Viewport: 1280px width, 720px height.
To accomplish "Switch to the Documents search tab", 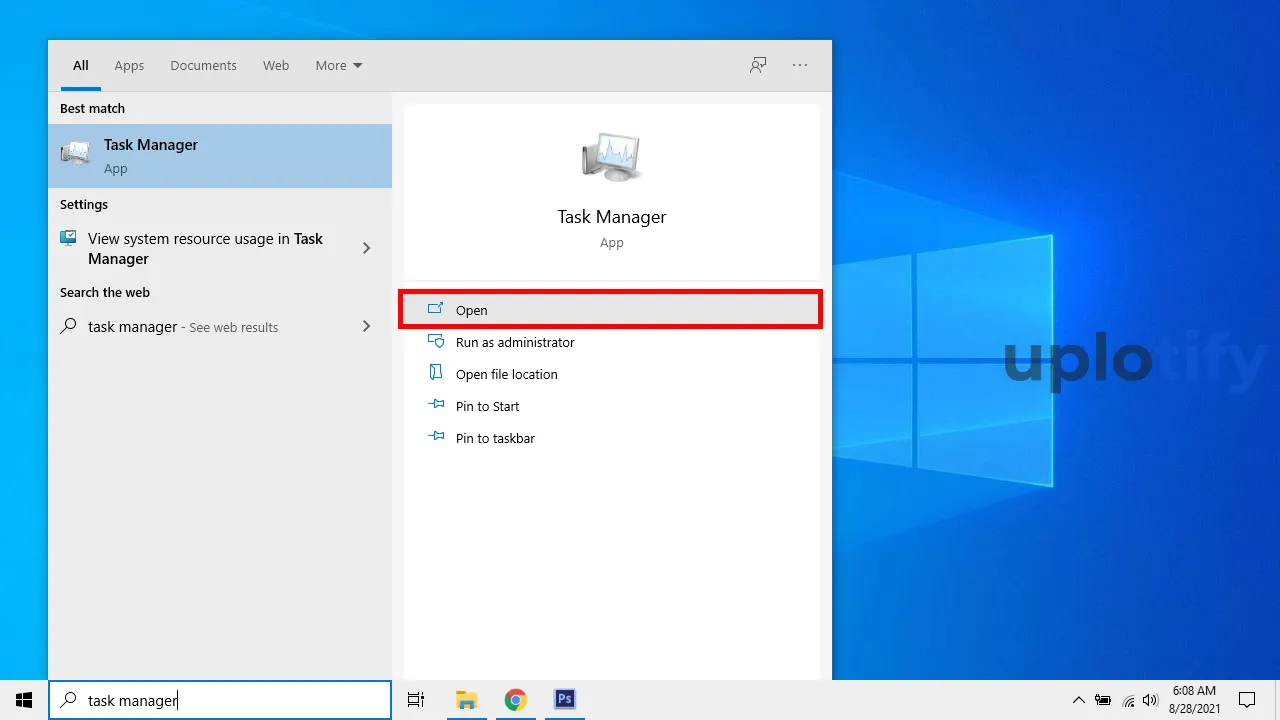I will click(203, 66).
